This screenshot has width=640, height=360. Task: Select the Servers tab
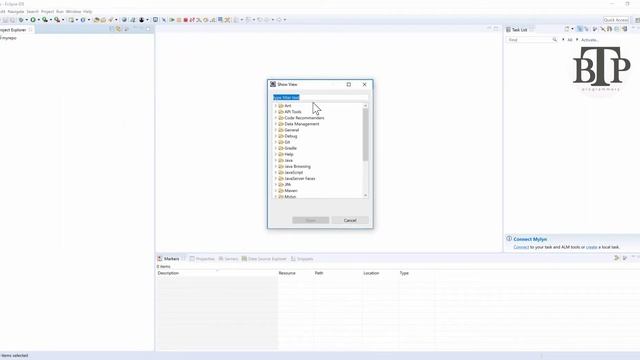point(228,259)
